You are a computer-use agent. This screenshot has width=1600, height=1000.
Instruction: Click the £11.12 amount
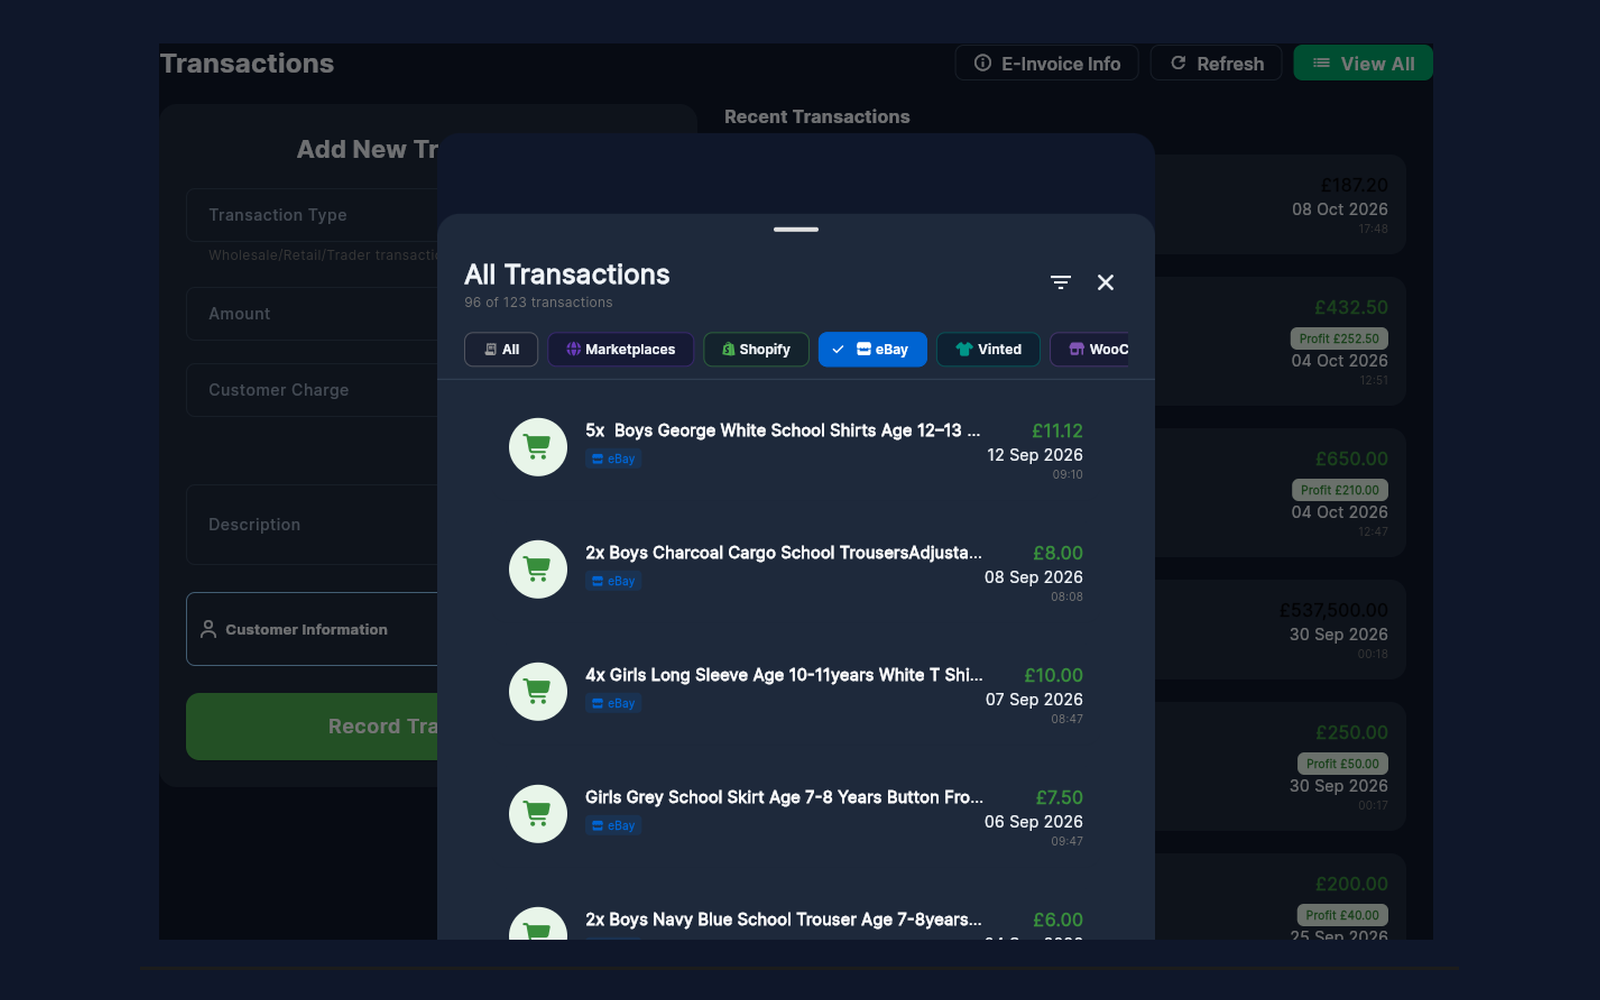(x=1057, y=431)
